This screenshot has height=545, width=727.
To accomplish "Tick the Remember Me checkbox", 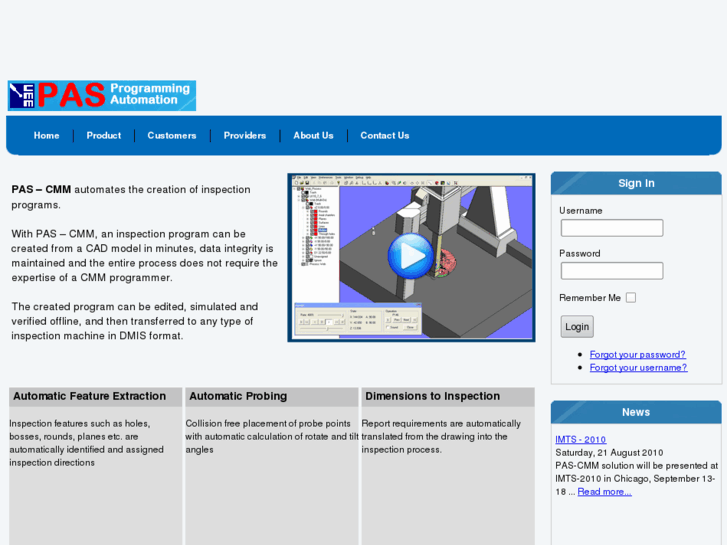I will pos(631,298).
